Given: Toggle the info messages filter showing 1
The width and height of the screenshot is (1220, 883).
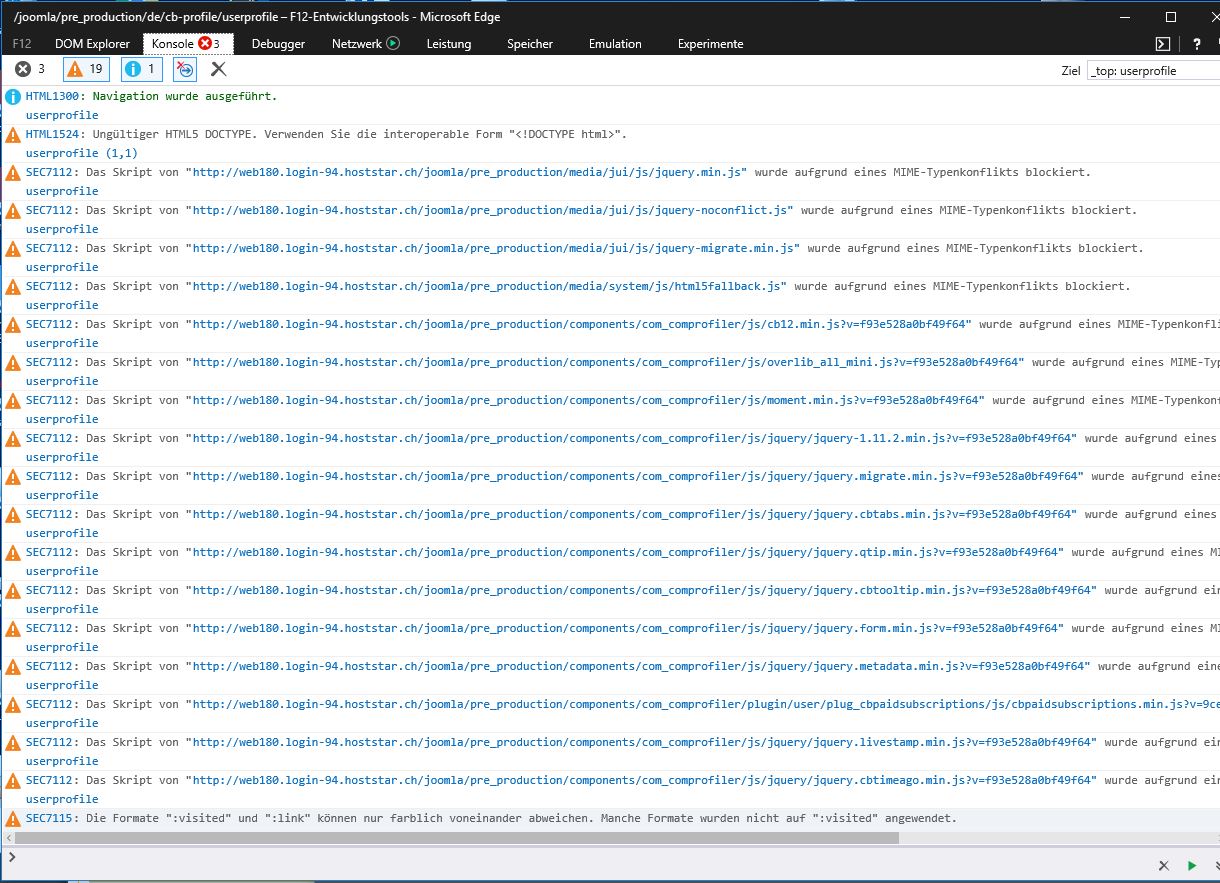Looking at the screenshot, I should tap(142, 69).
